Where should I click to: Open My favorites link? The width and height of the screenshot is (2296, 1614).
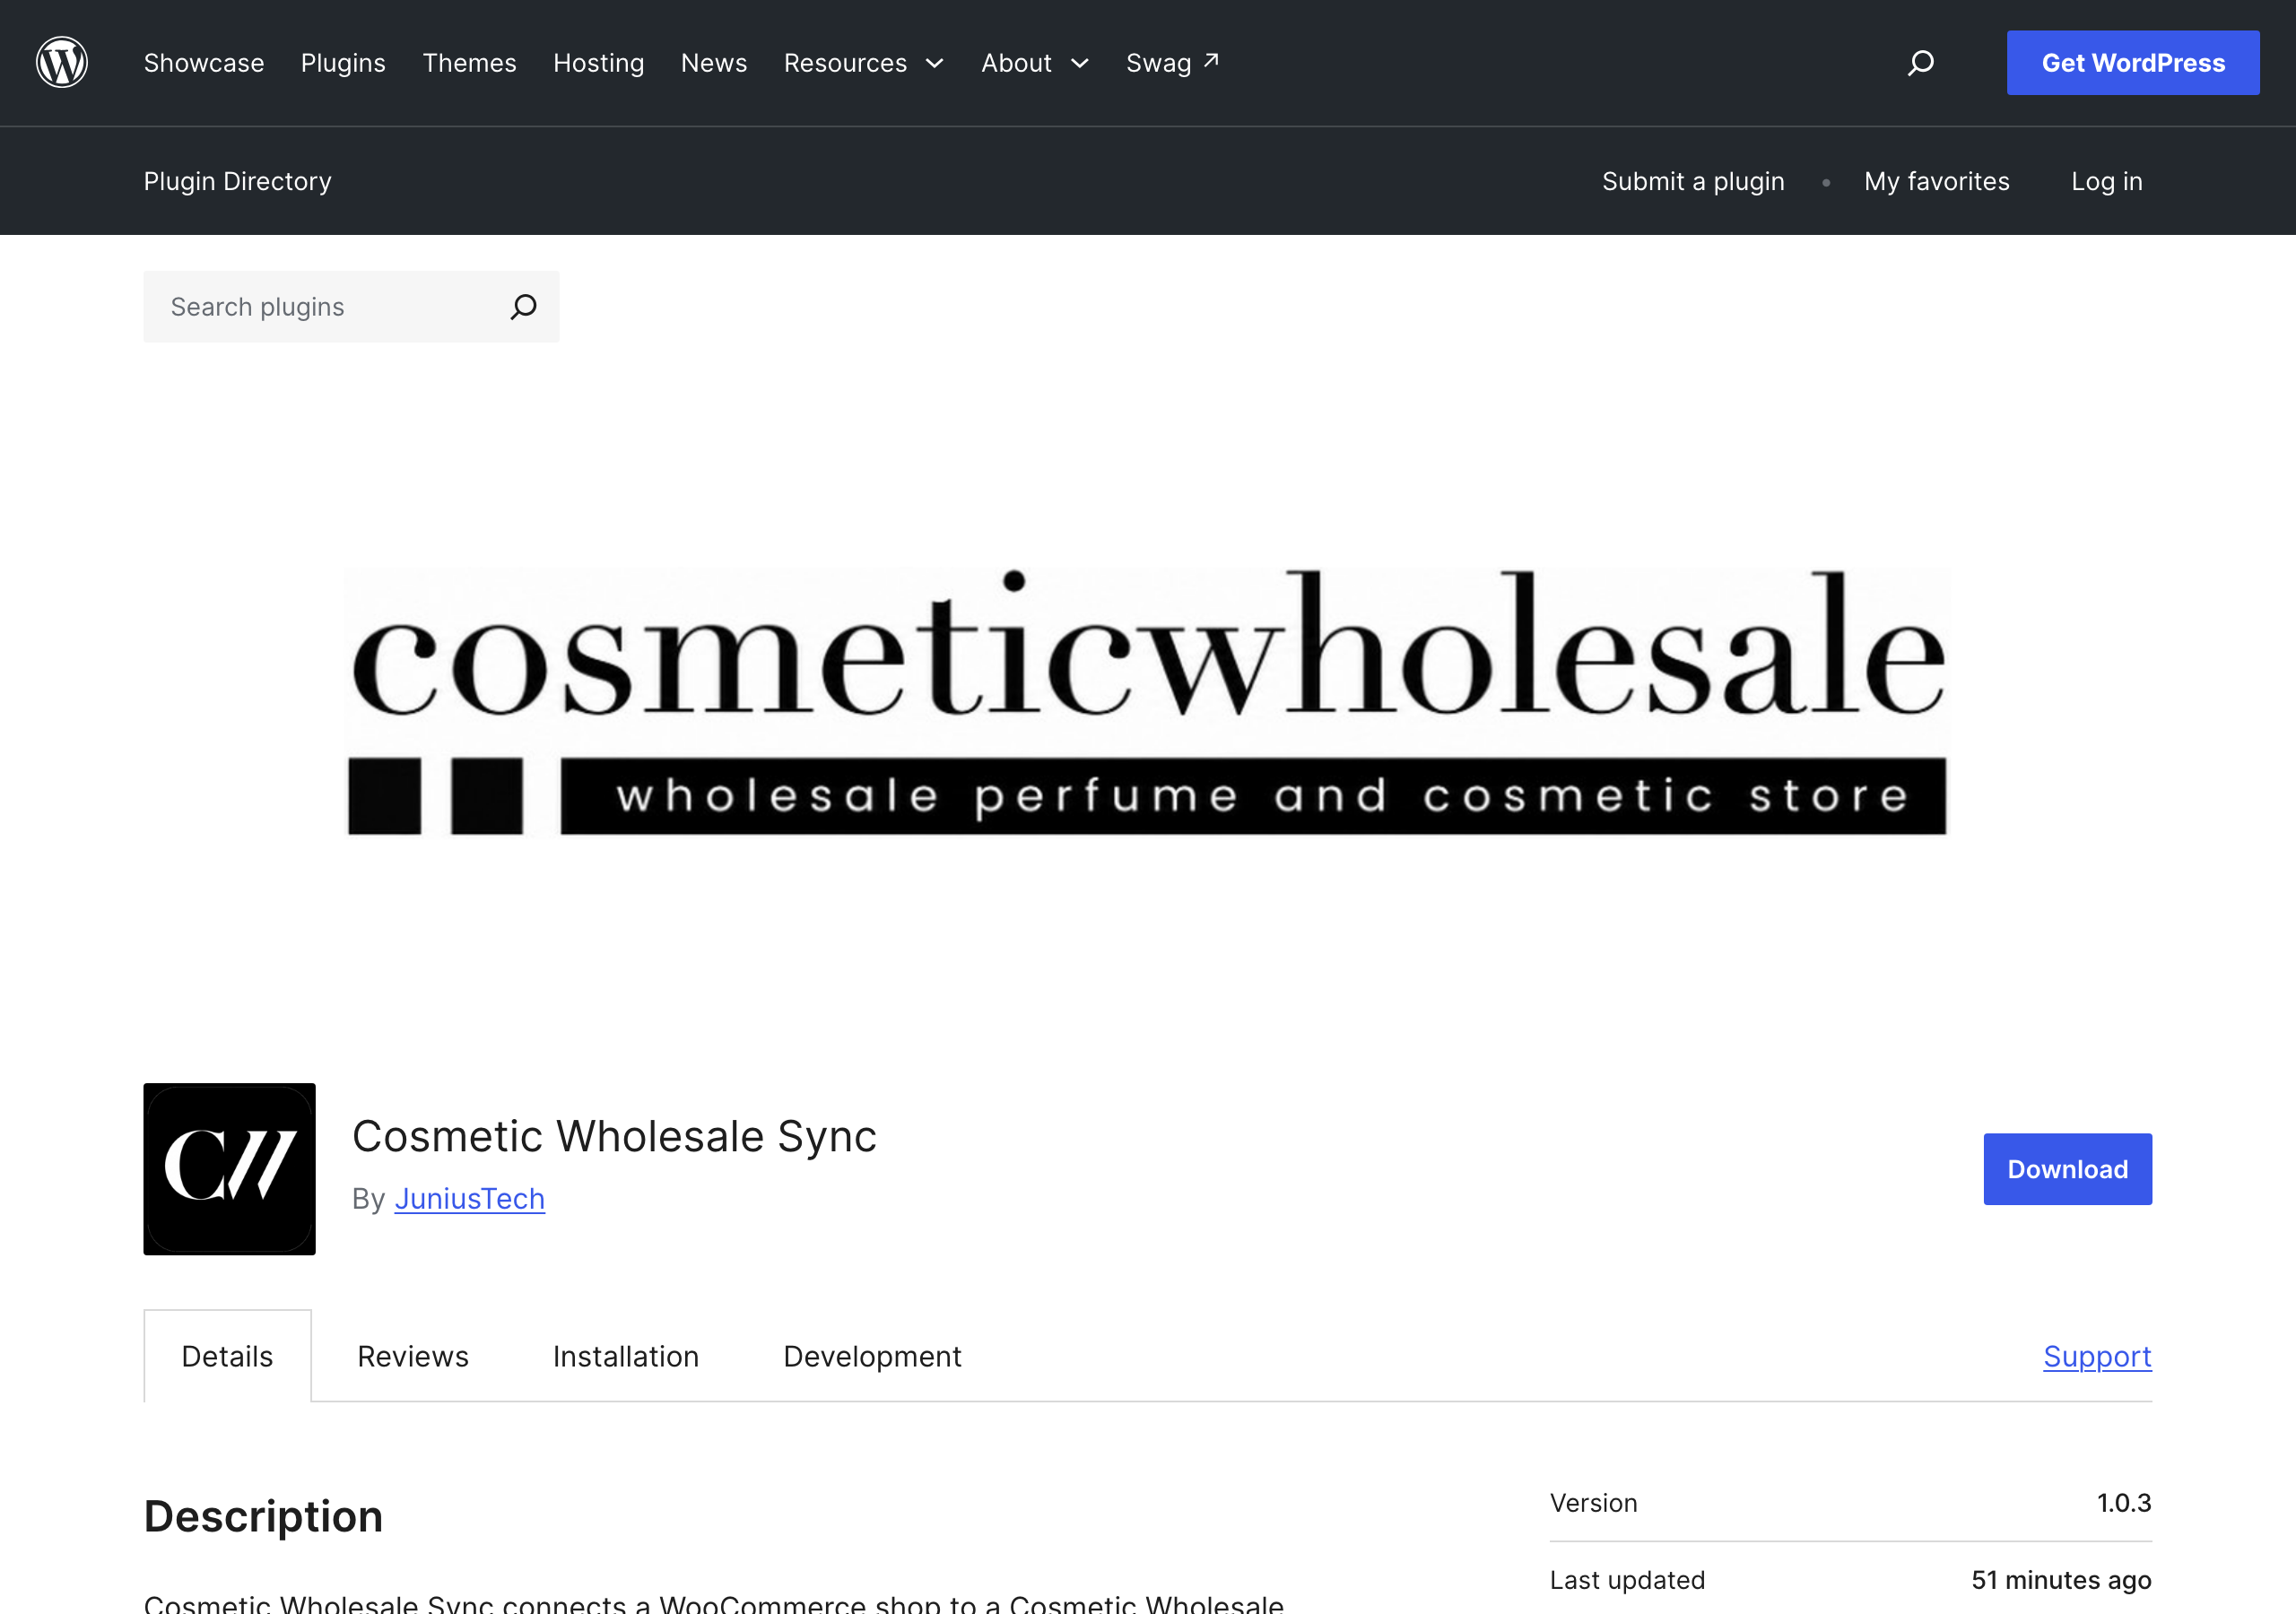click(x=1937, y=181)
